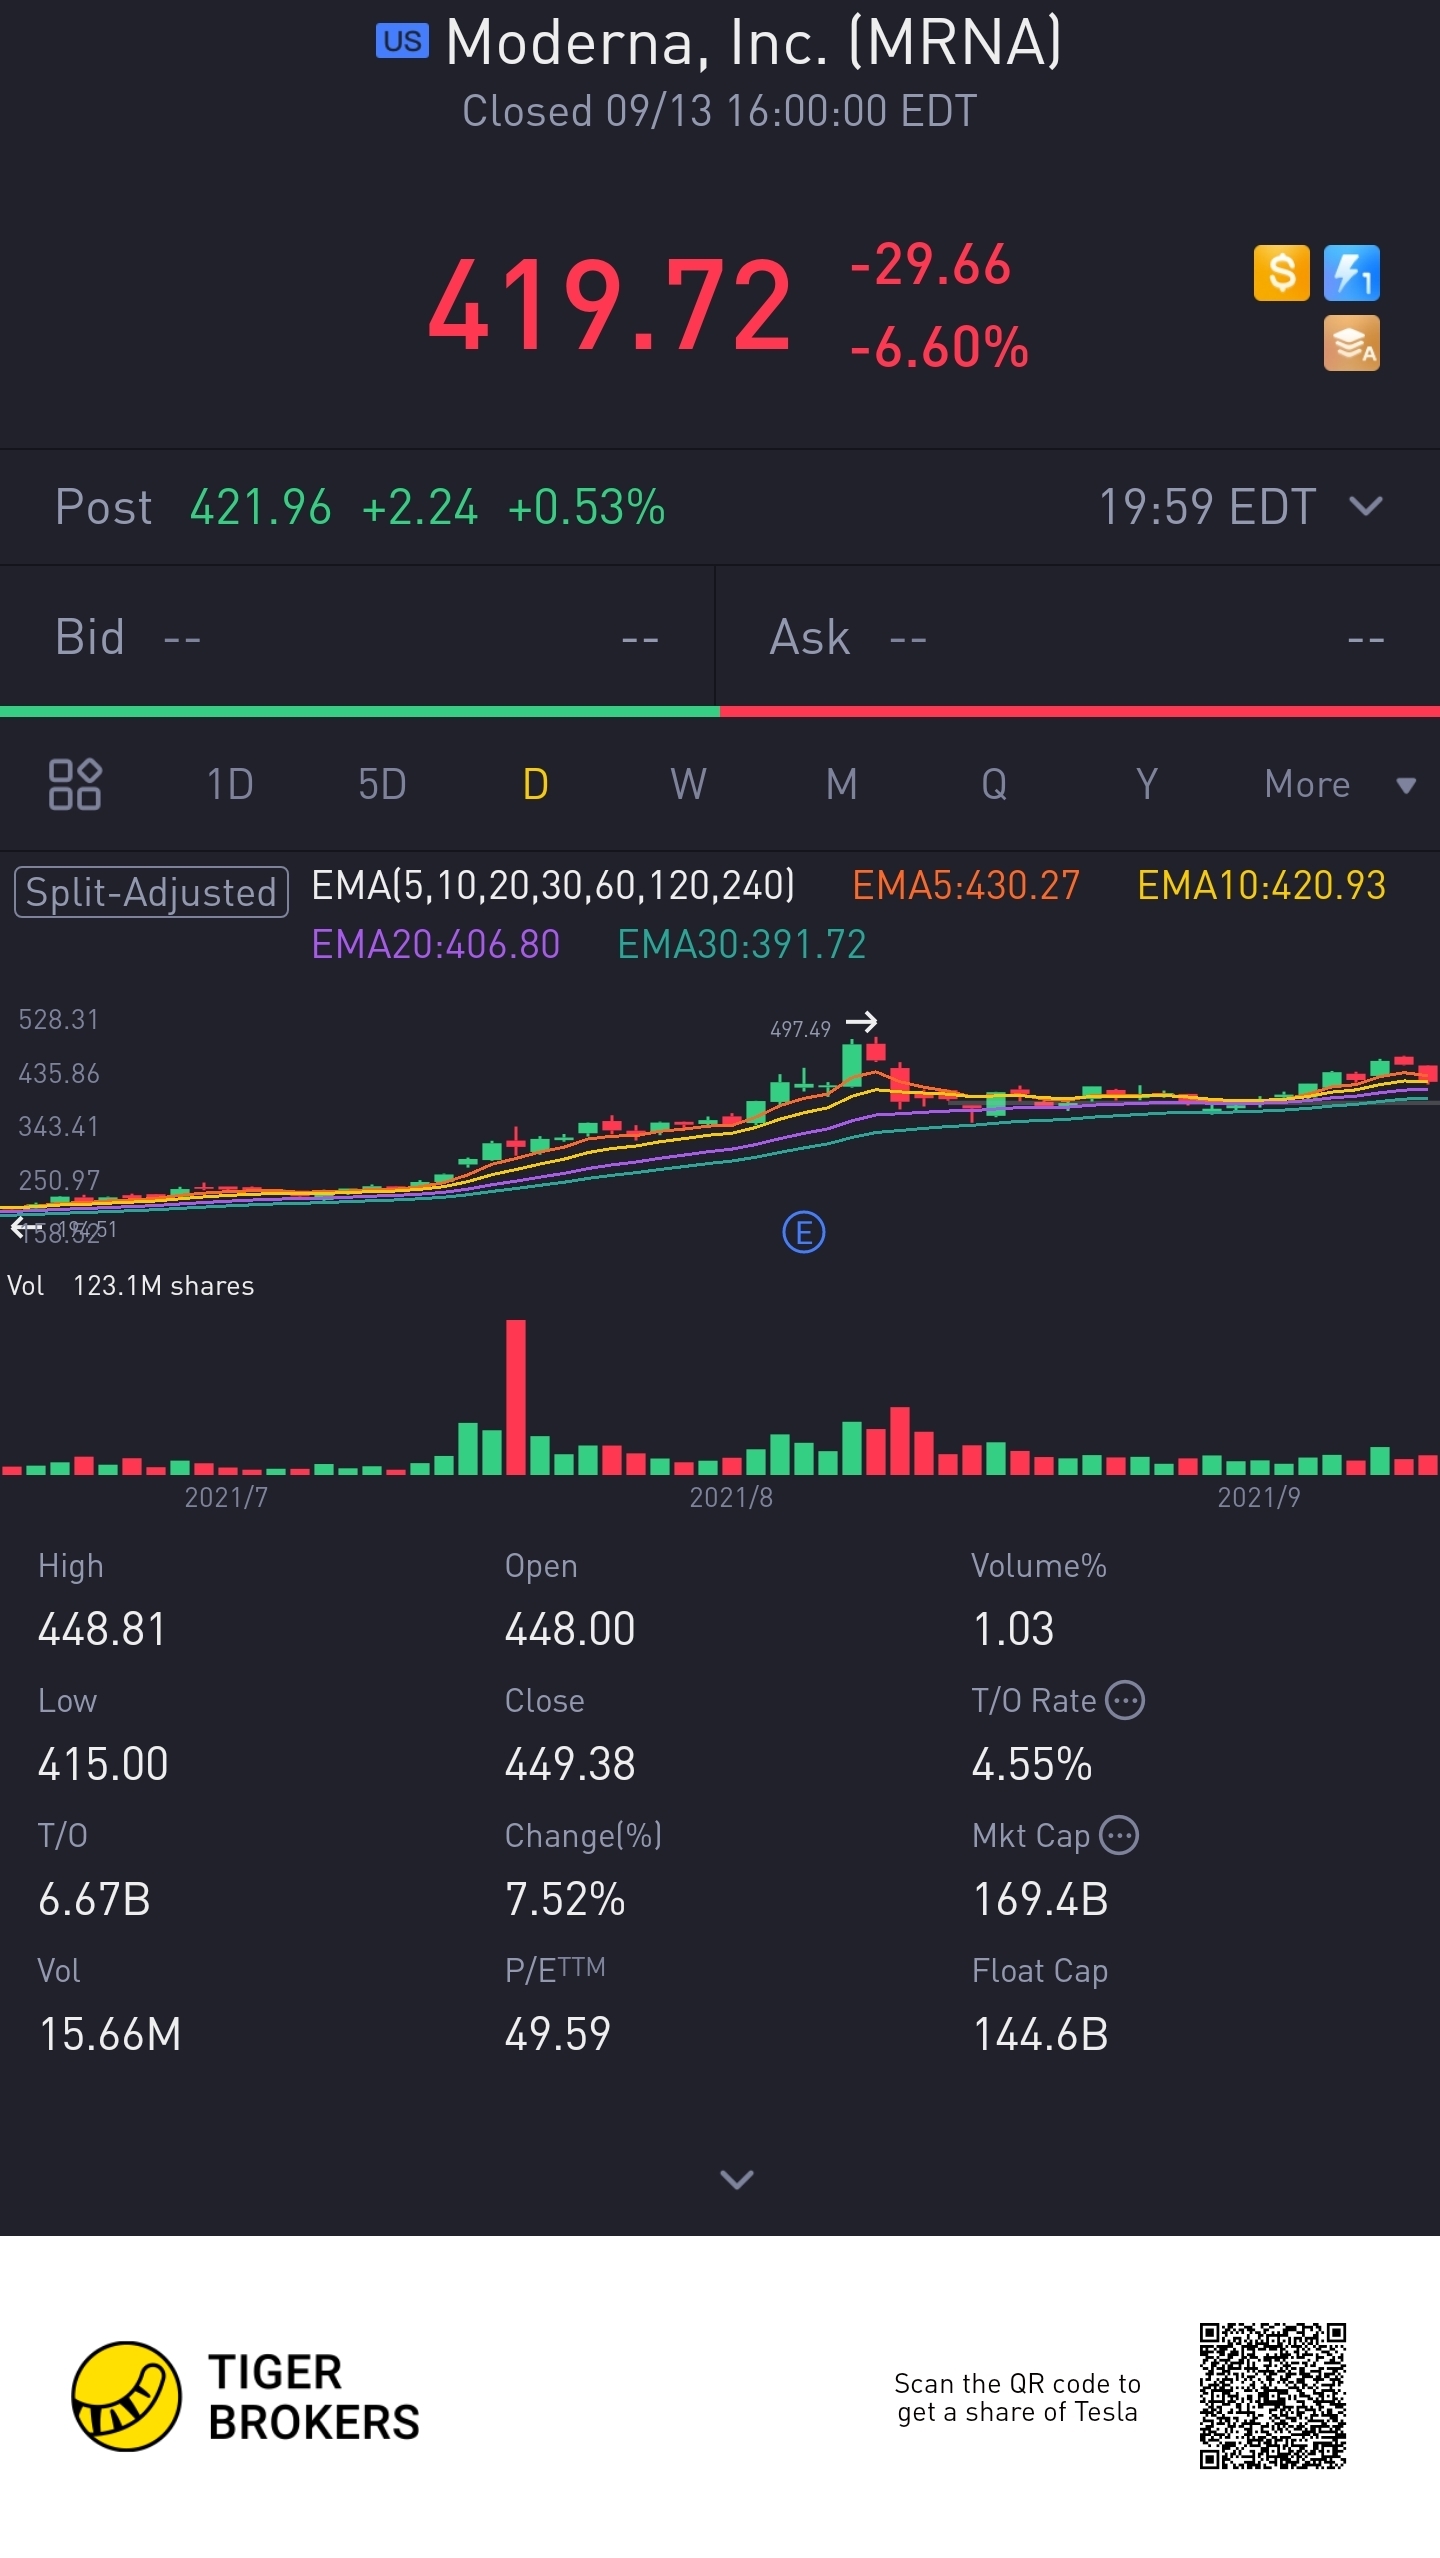Tap the percent change -6.60%

939,347
